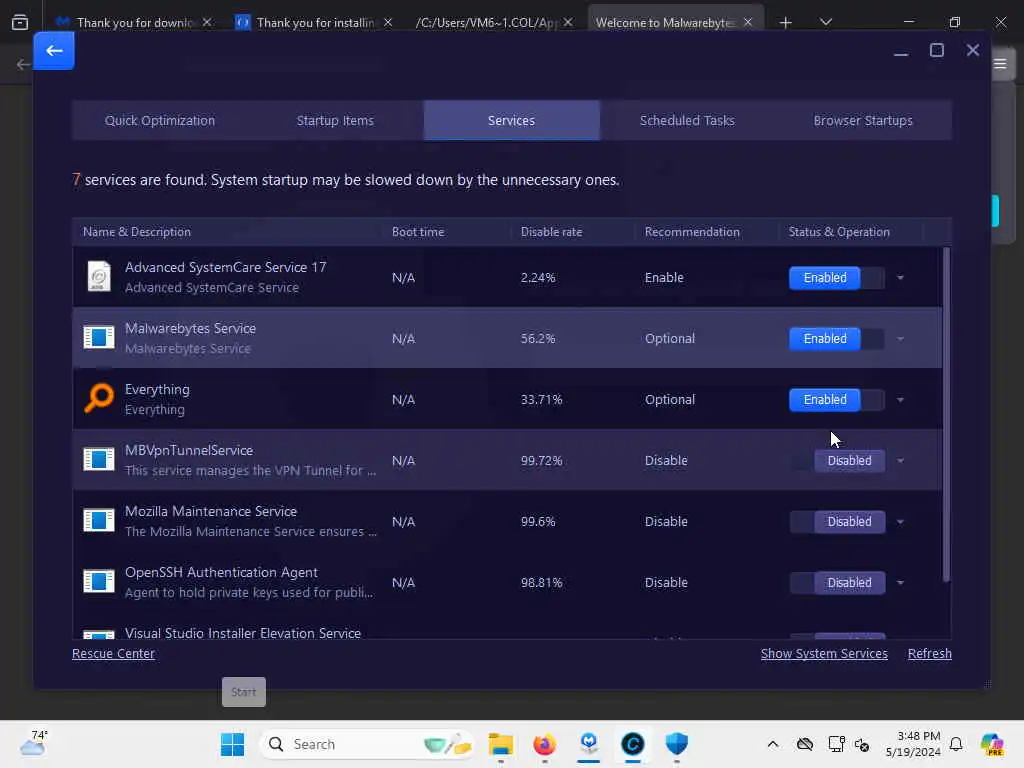The width and height of the screenshot is (1024, 768).
Task: Expand dropdown for Everything service
Action: coord(901,400)
